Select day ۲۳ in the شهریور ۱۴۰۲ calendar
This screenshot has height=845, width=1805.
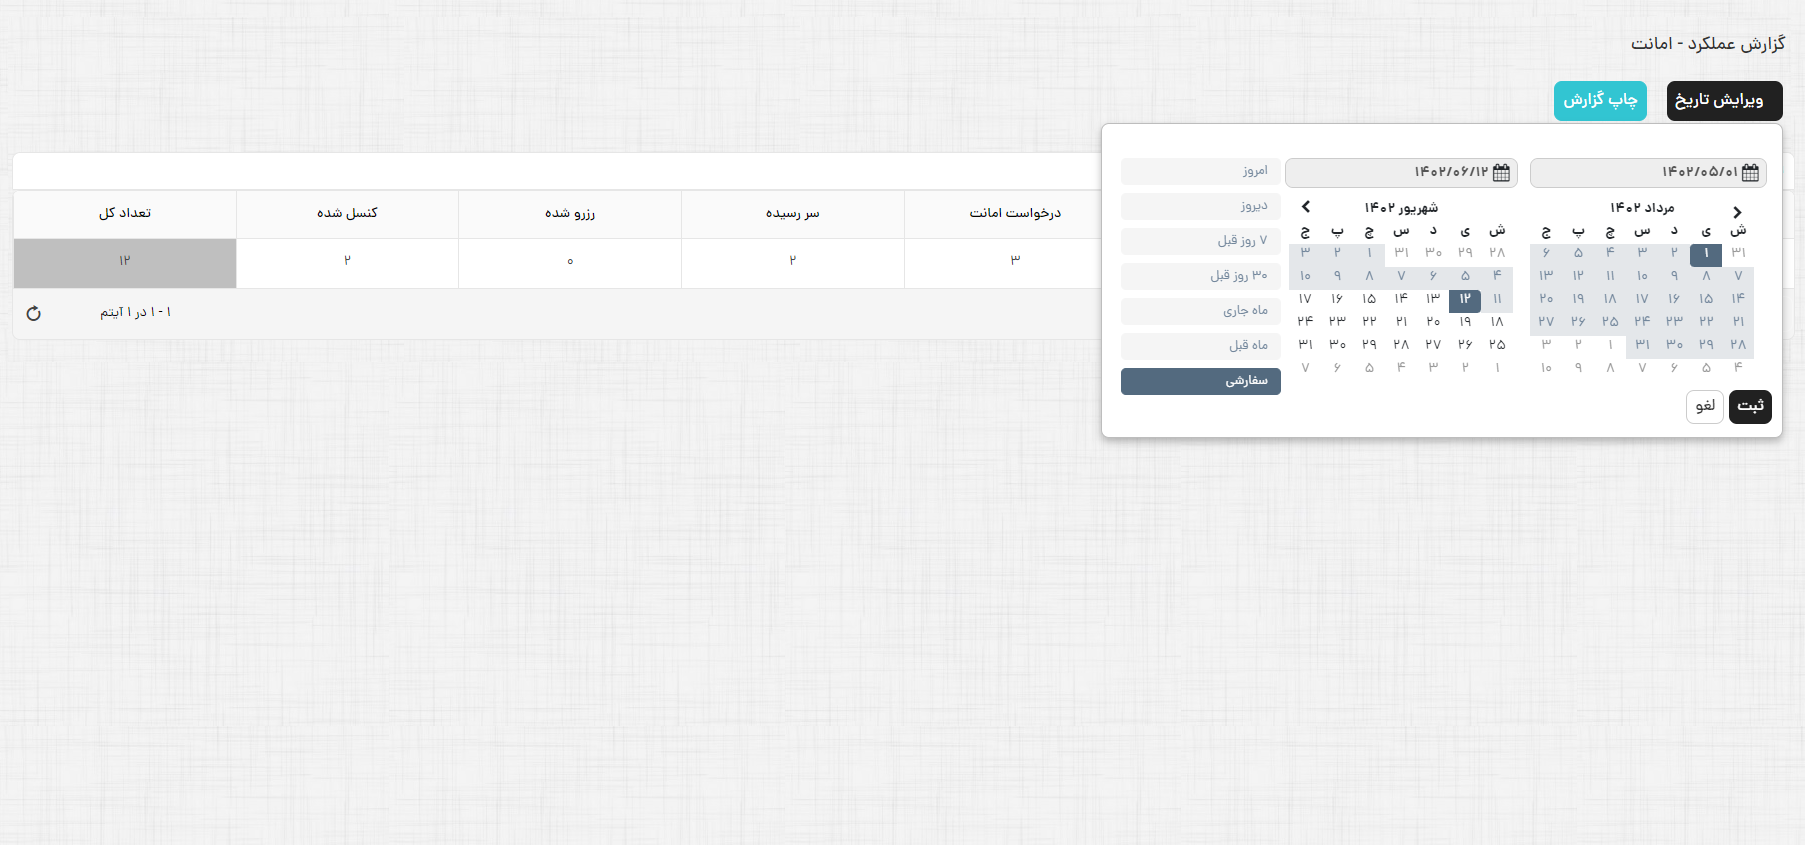point(1337,322)
